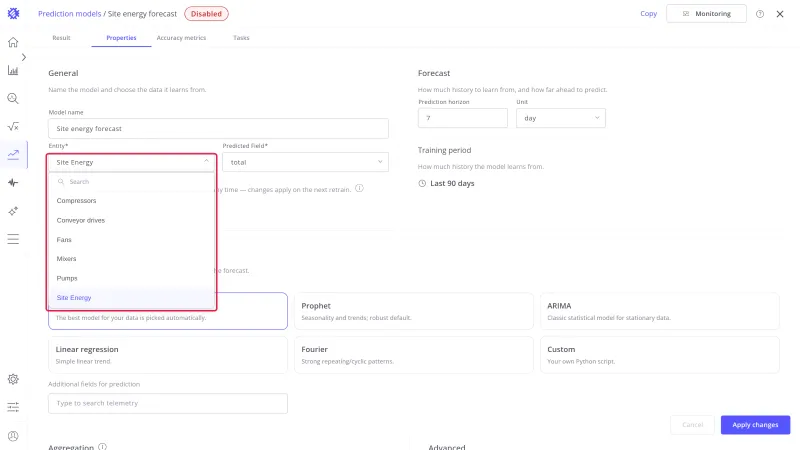Open the bar chart dashboards icon
800x450 pixels.
(x=13, y=70)
